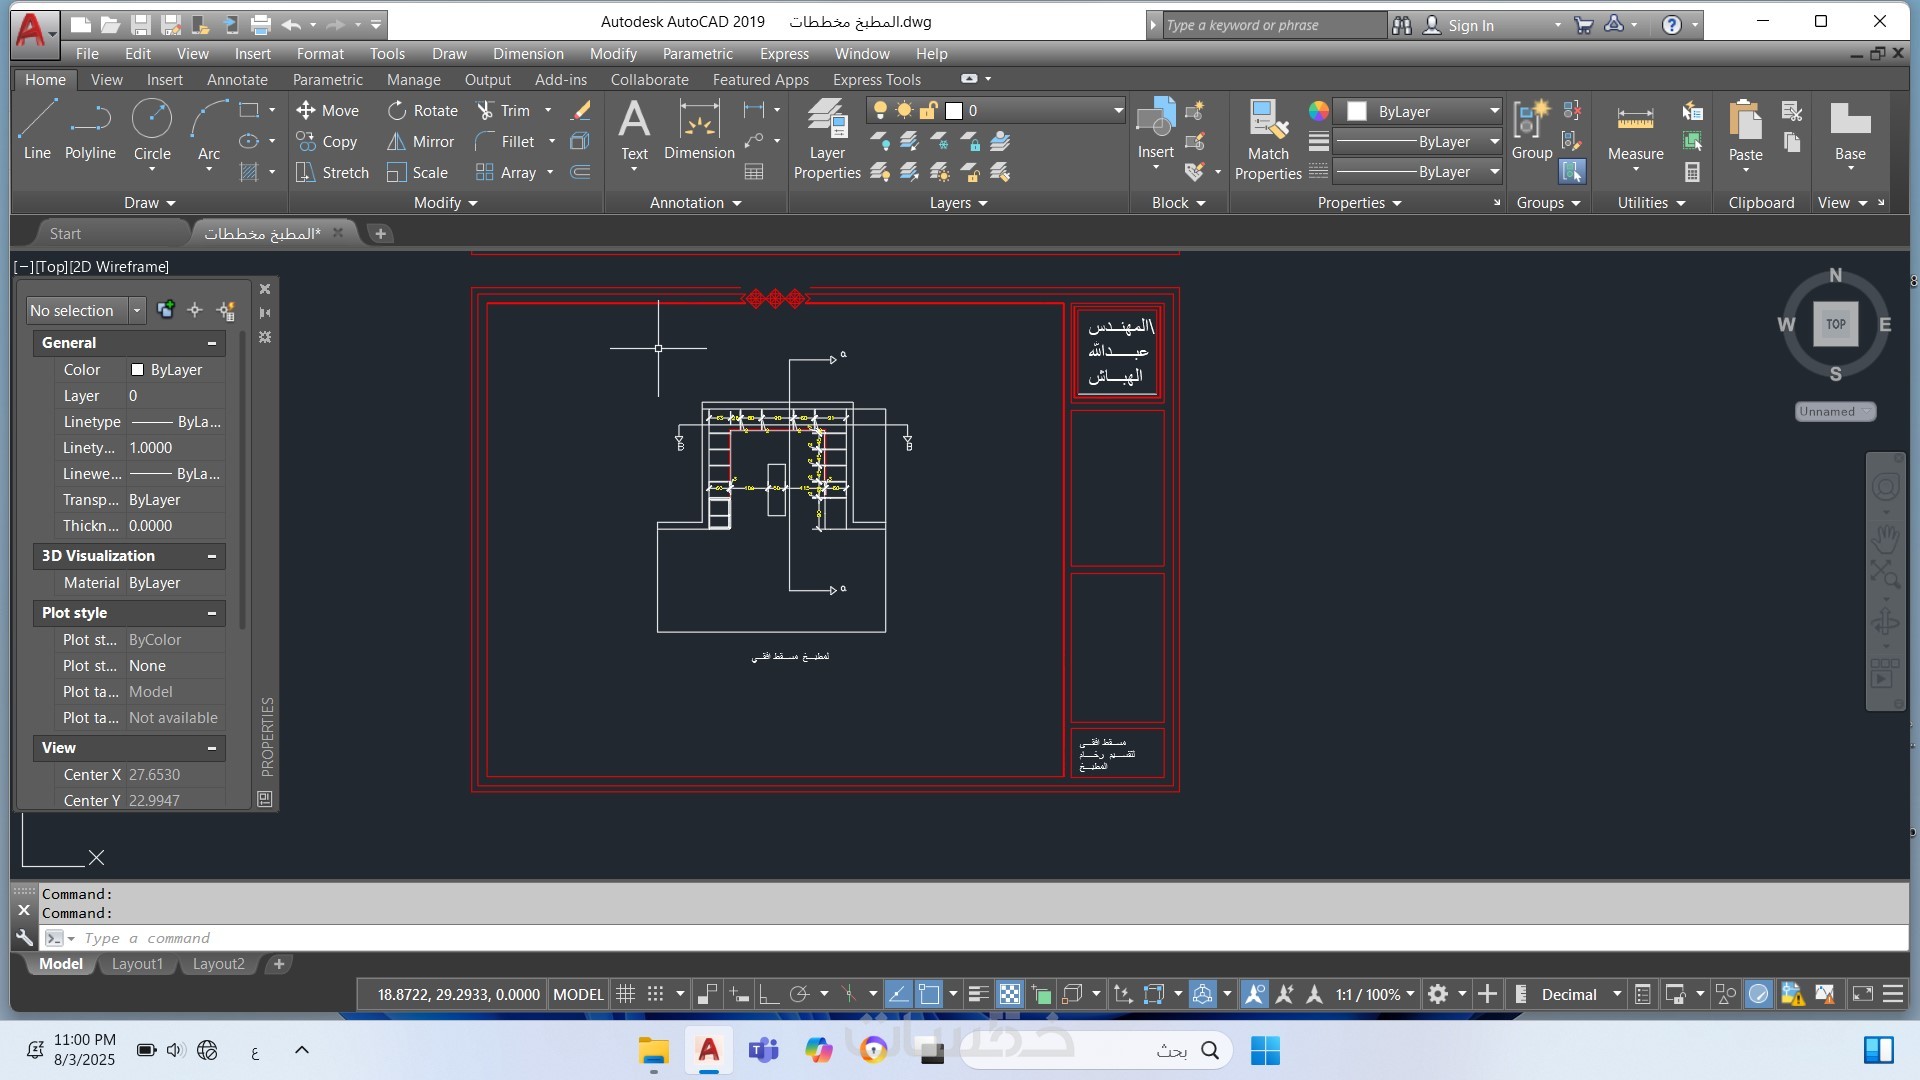Collapse the General properties section
The image size is (1920, 1080).
pyautogui.click(x=212, y=343)
